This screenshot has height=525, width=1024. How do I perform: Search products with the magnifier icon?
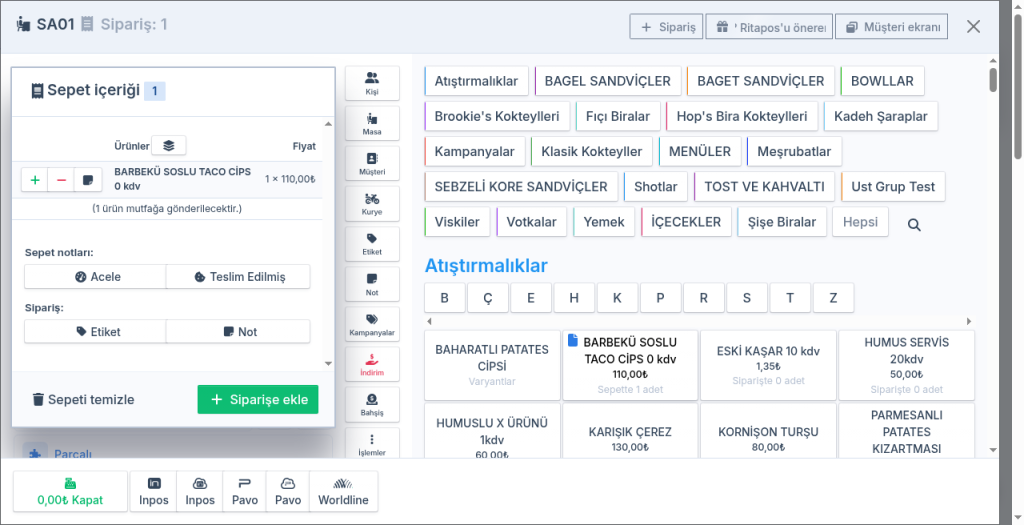(x=914, y=225)
